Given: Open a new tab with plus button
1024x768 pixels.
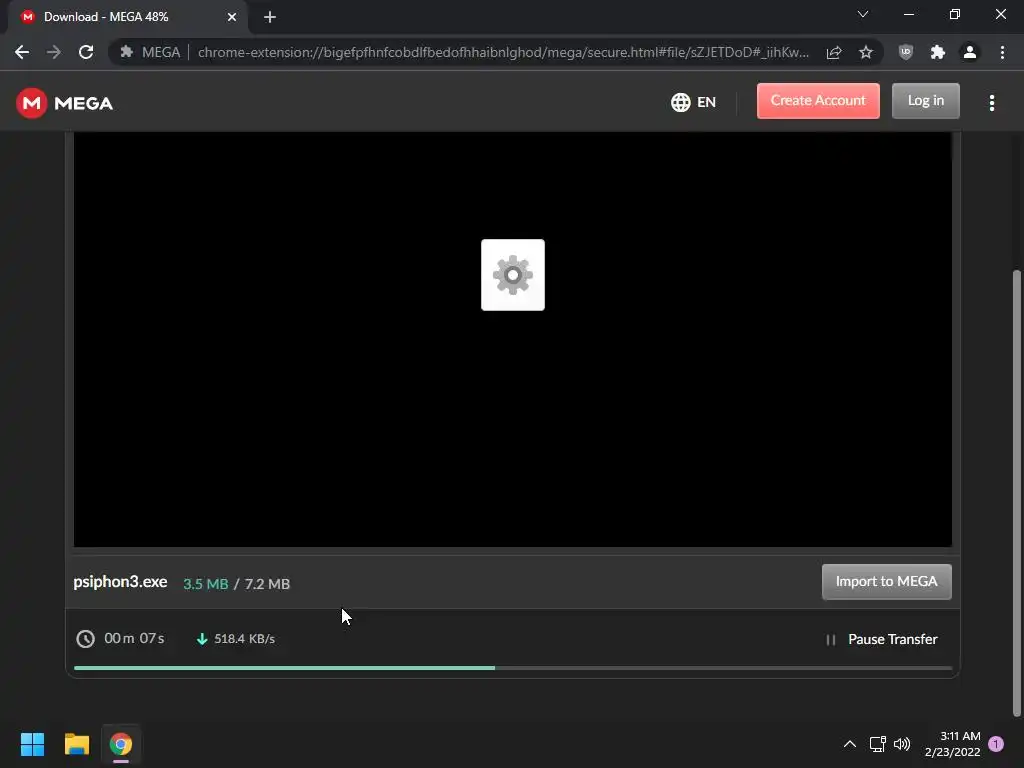Looking at the screenshot, I should (x=270, y=17).
